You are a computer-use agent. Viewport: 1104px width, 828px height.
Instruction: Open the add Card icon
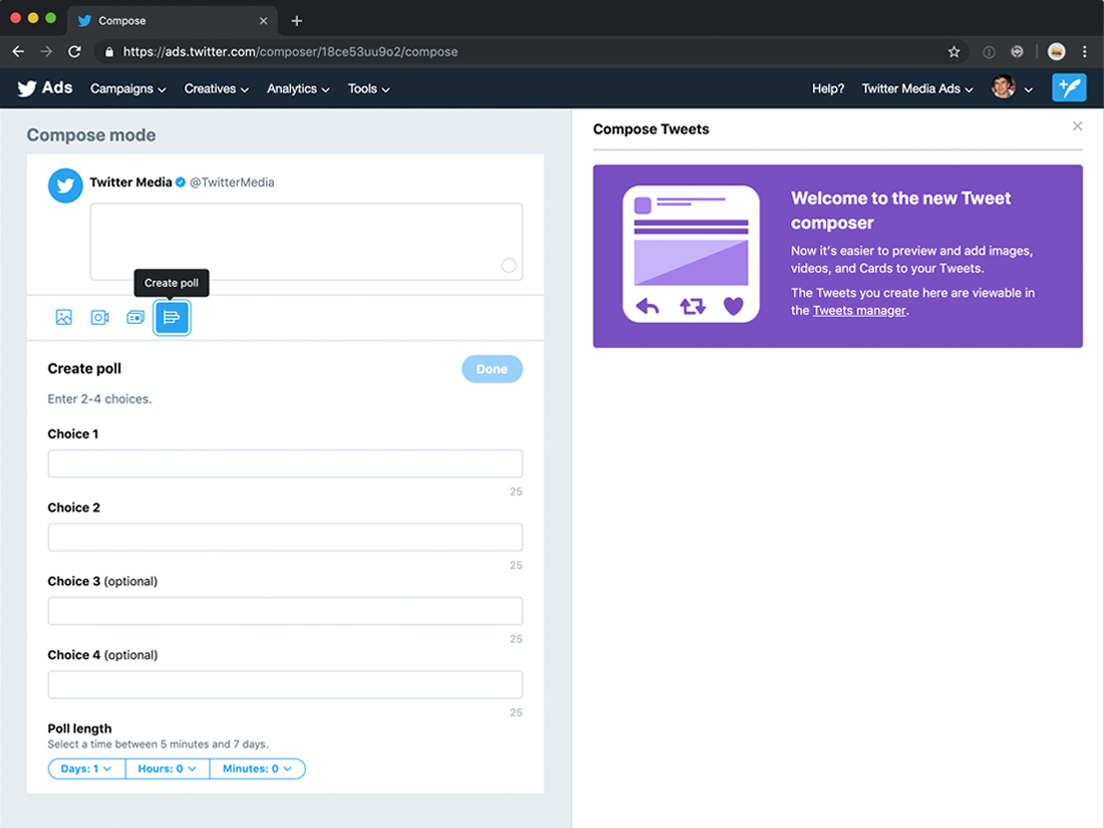(x=135, y=317)
